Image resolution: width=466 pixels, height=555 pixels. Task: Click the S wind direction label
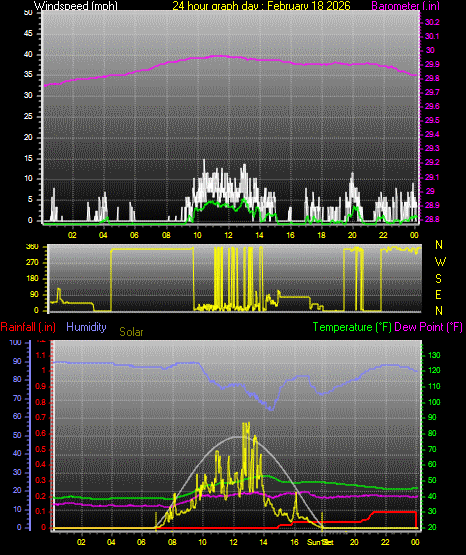438,279
